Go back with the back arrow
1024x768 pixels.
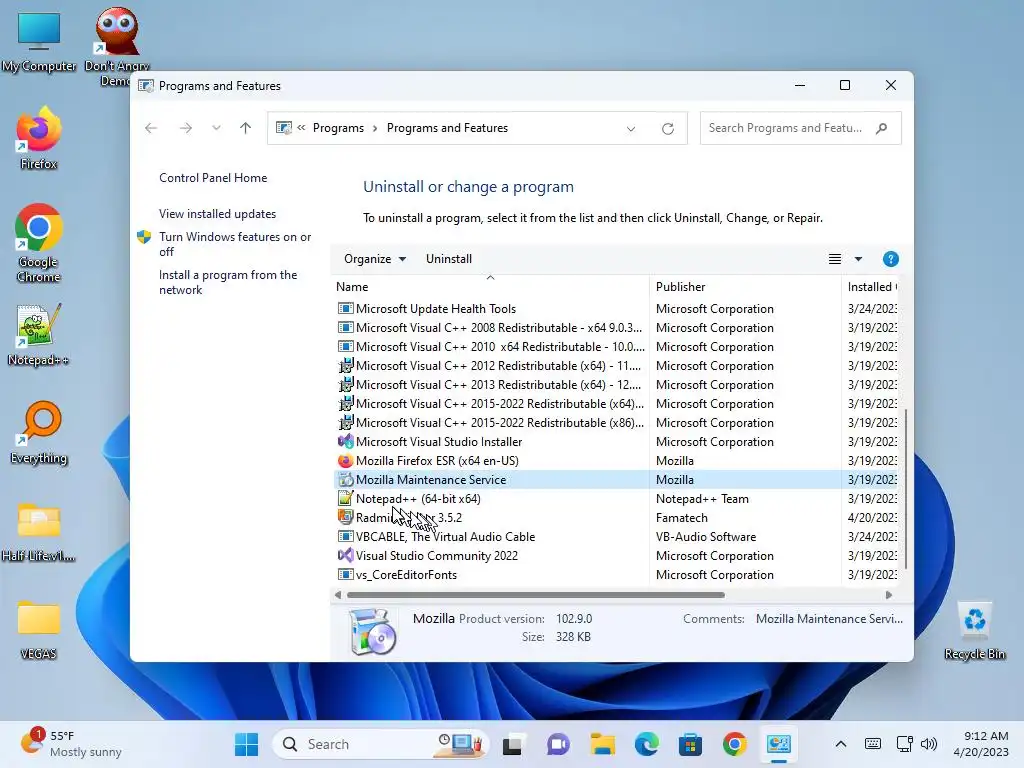click(152, 128)
